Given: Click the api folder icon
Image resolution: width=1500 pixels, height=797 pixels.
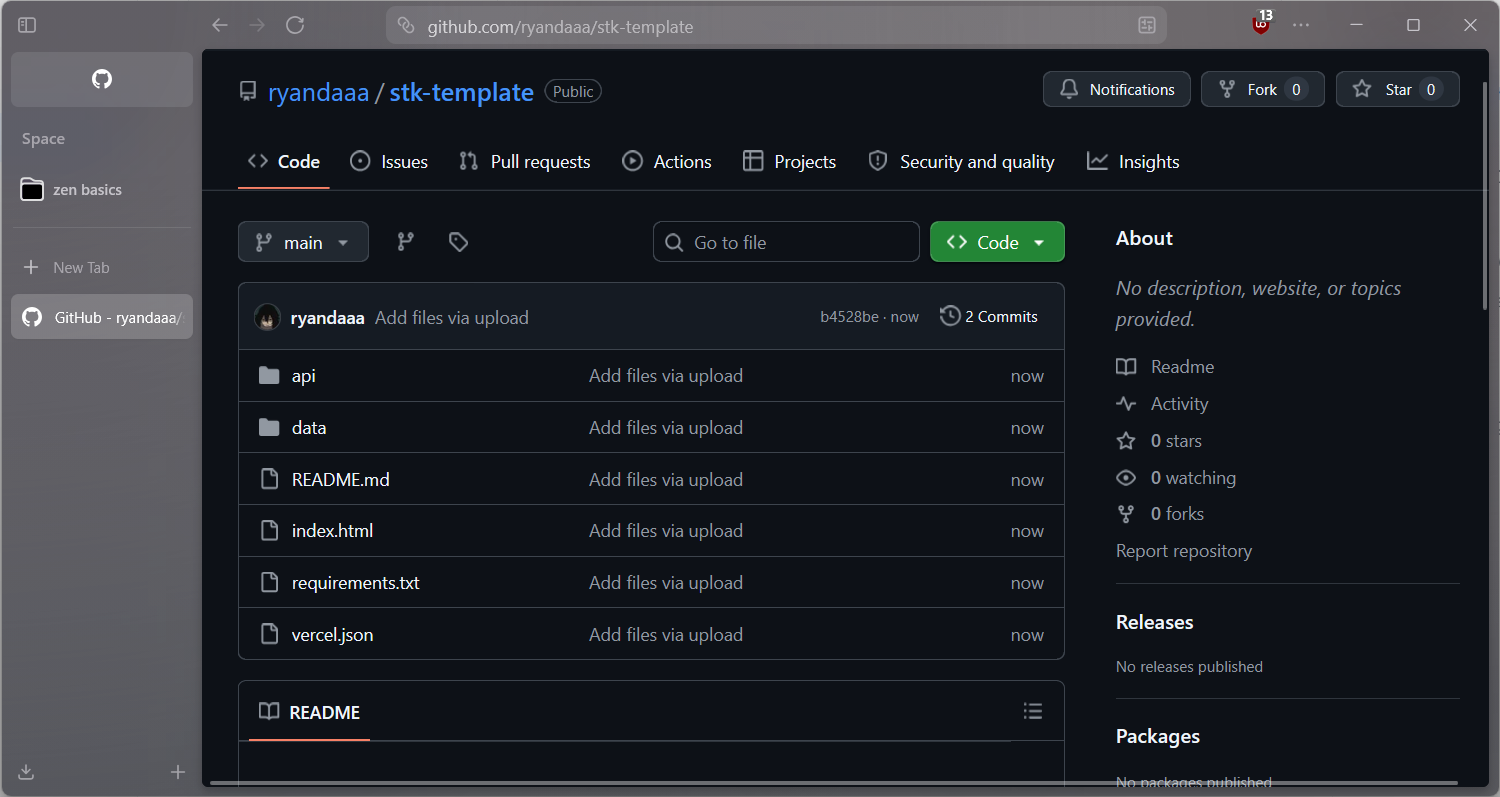Looking at the screenshot, I should coord(269,376).
